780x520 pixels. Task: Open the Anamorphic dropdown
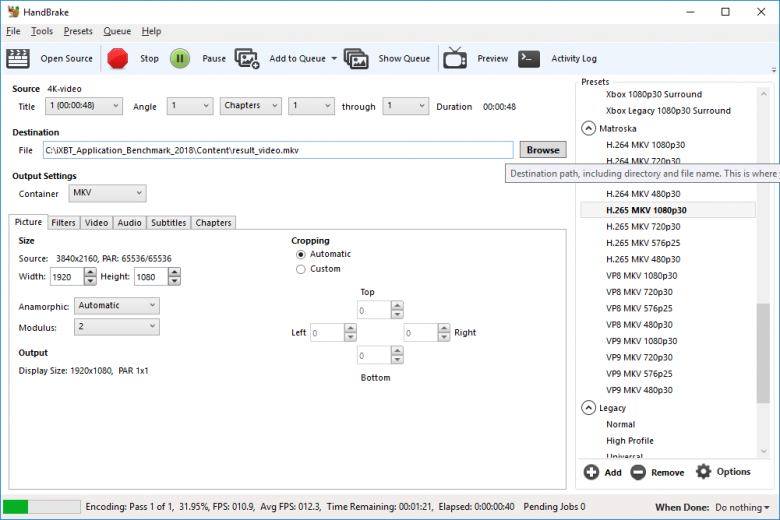click(117, 306)
